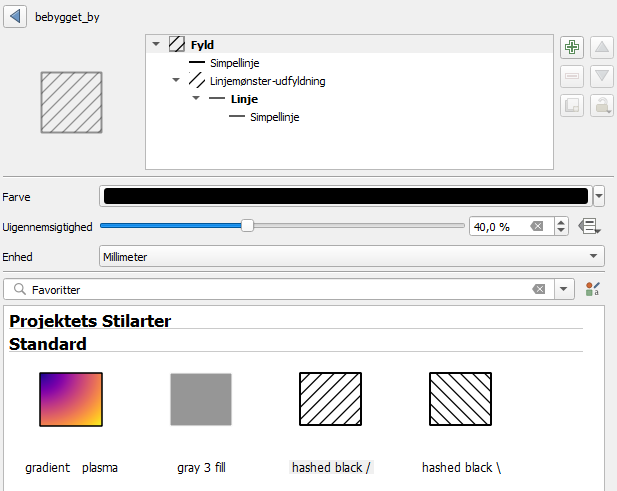
Task: Open the Enhed Millimeter dropdown
Action: (351, 256)
